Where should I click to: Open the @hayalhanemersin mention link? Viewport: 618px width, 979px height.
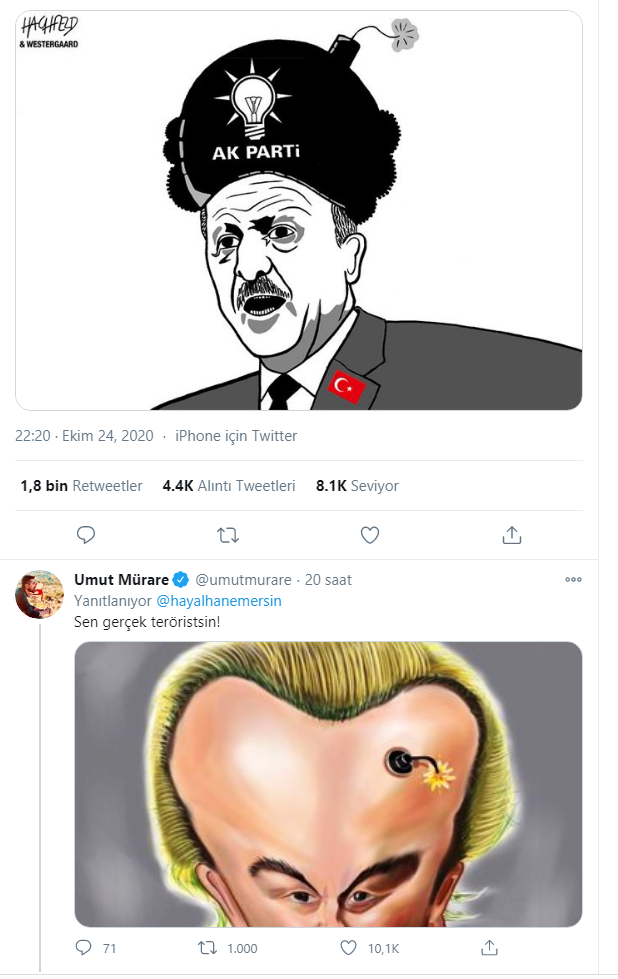(x=218, y=601)
